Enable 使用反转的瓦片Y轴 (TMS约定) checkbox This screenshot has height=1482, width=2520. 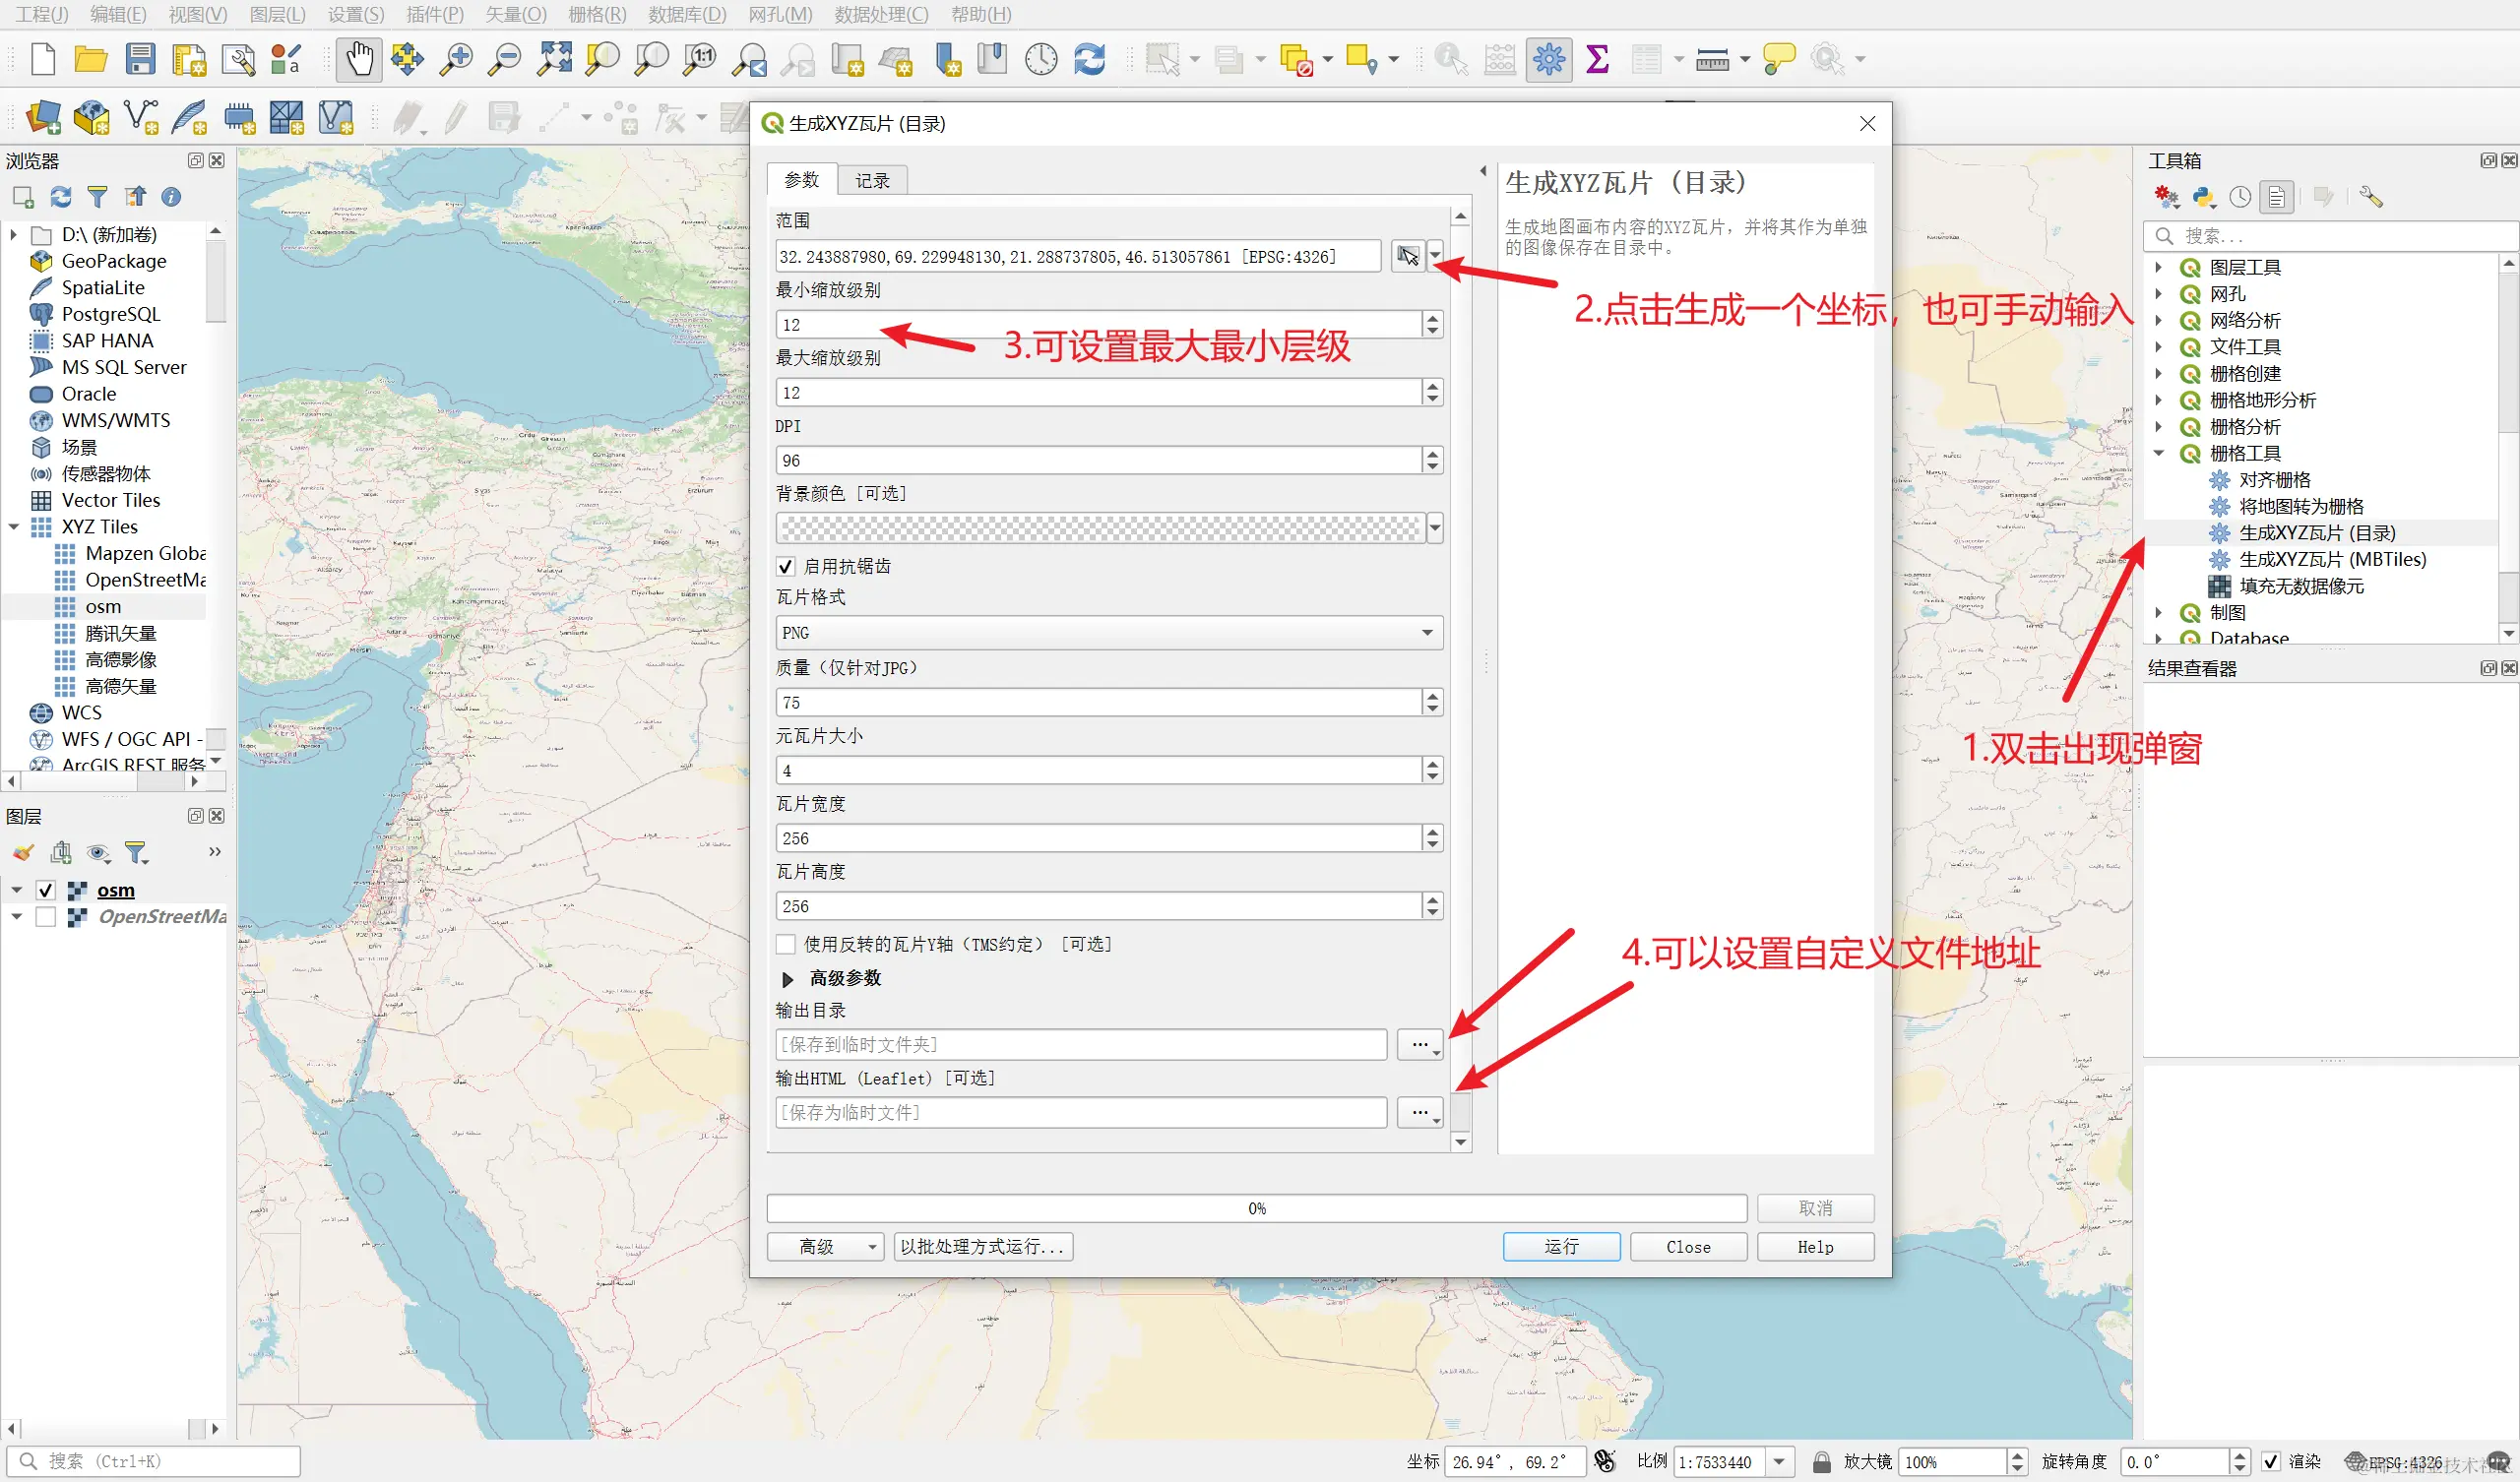786,944
